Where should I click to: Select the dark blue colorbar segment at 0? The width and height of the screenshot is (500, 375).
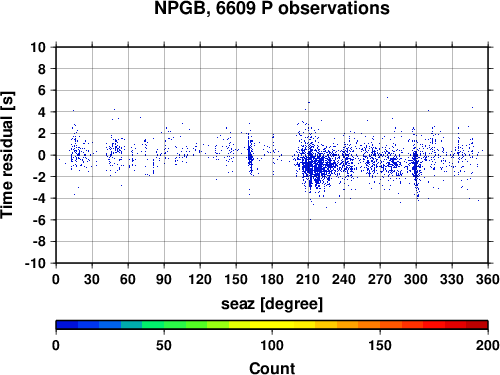coord(67,325)
